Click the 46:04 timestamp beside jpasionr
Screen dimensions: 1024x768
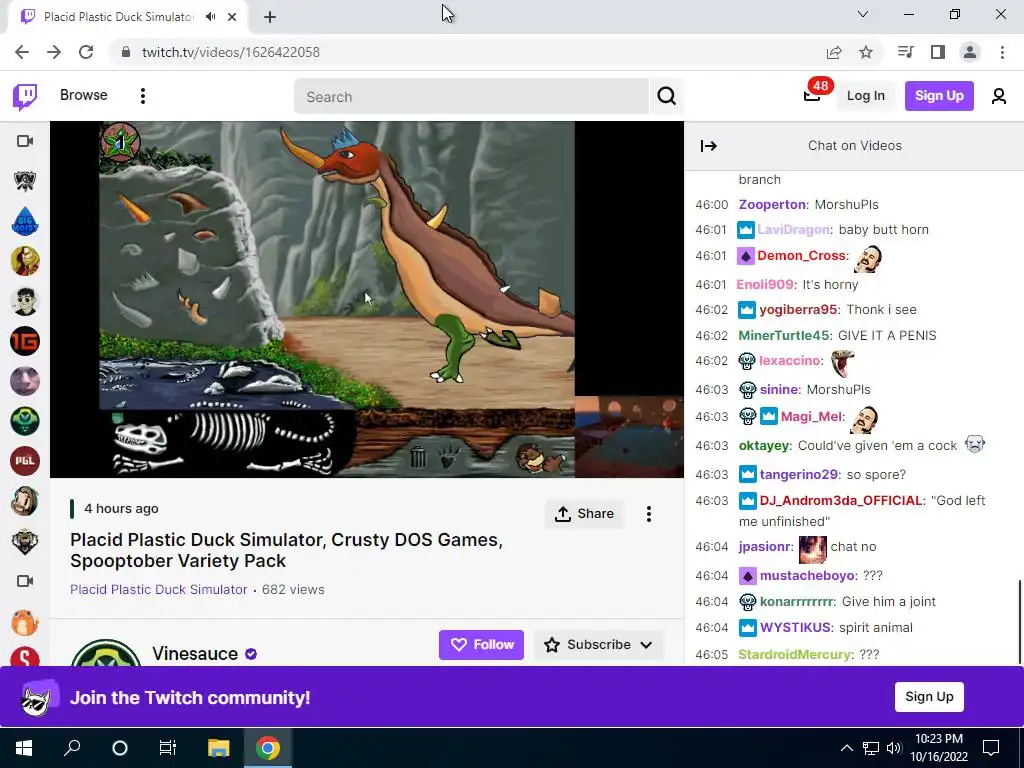[711, 547]
